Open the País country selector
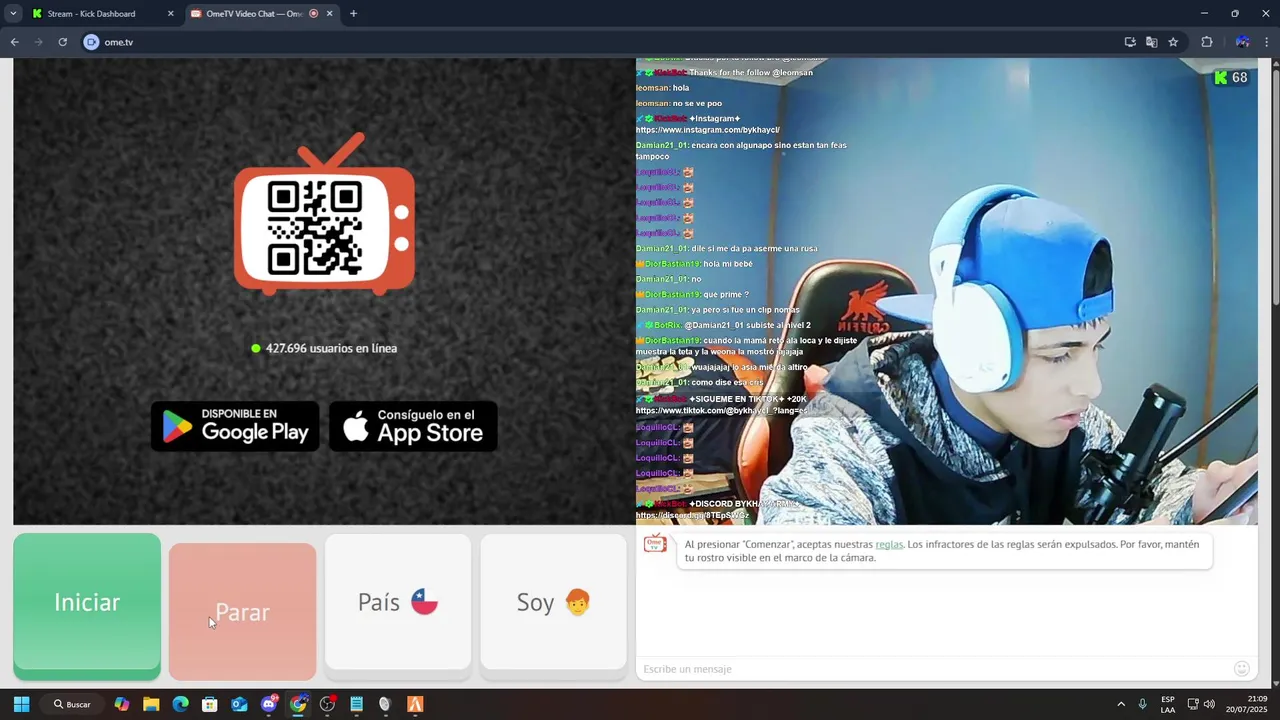The width and height of the screenshot is (1280, 720). [398, 602]
